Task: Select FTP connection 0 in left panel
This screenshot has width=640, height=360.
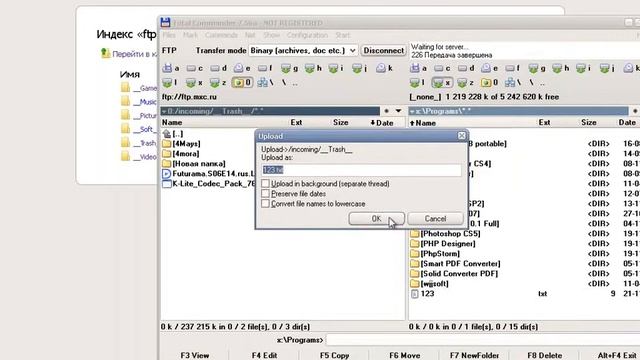Action: pos(242,82)
